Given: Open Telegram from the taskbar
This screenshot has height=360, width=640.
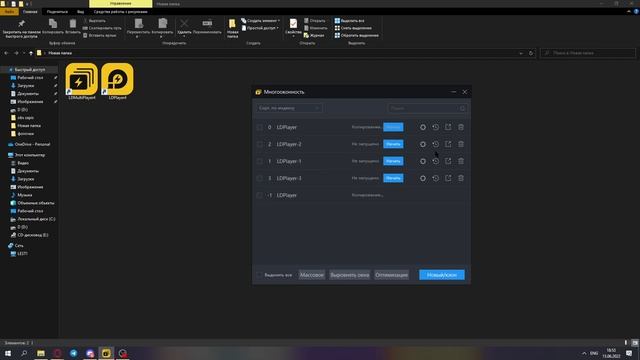Looking at the screenshot, I should pyautogui.click(x=73, y=353).
